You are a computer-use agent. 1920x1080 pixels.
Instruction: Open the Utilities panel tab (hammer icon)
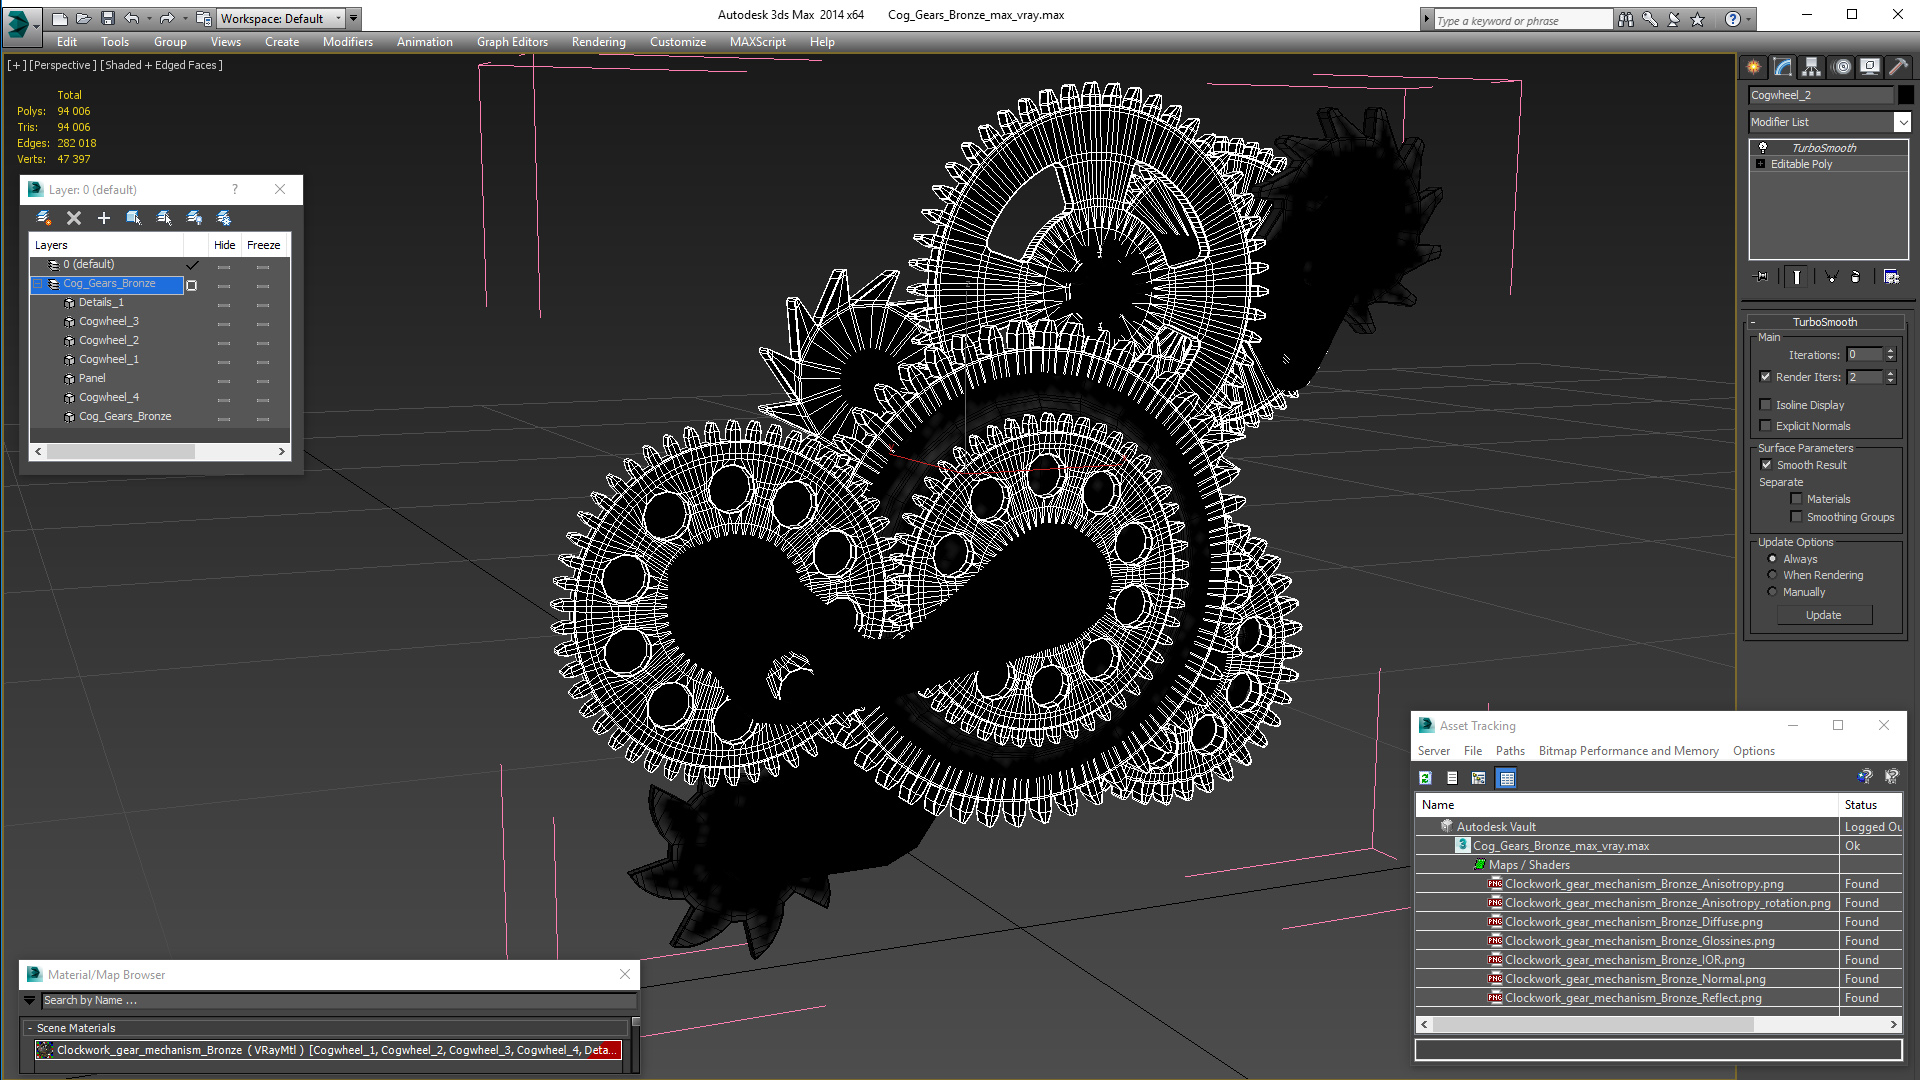coord(1897,67)
